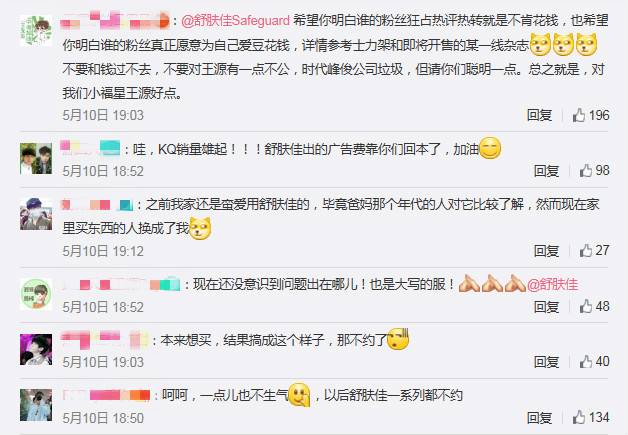Like the comment showing 27 likes
This screenshot has height=435, width=628.
(x=586, y=251)
